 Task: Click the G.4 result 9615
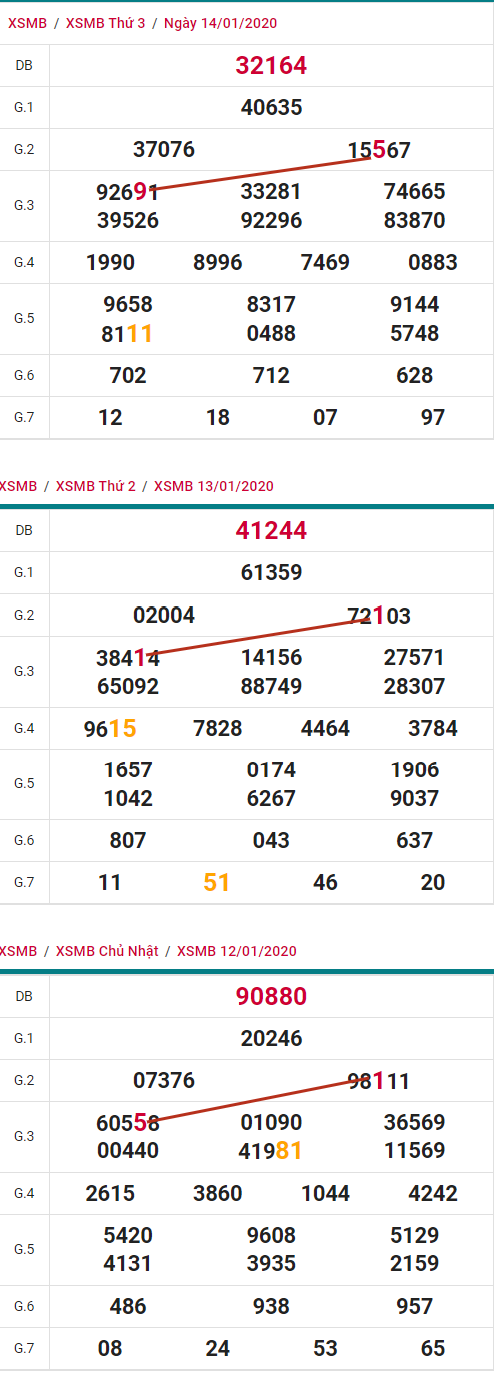click(110, 729)
